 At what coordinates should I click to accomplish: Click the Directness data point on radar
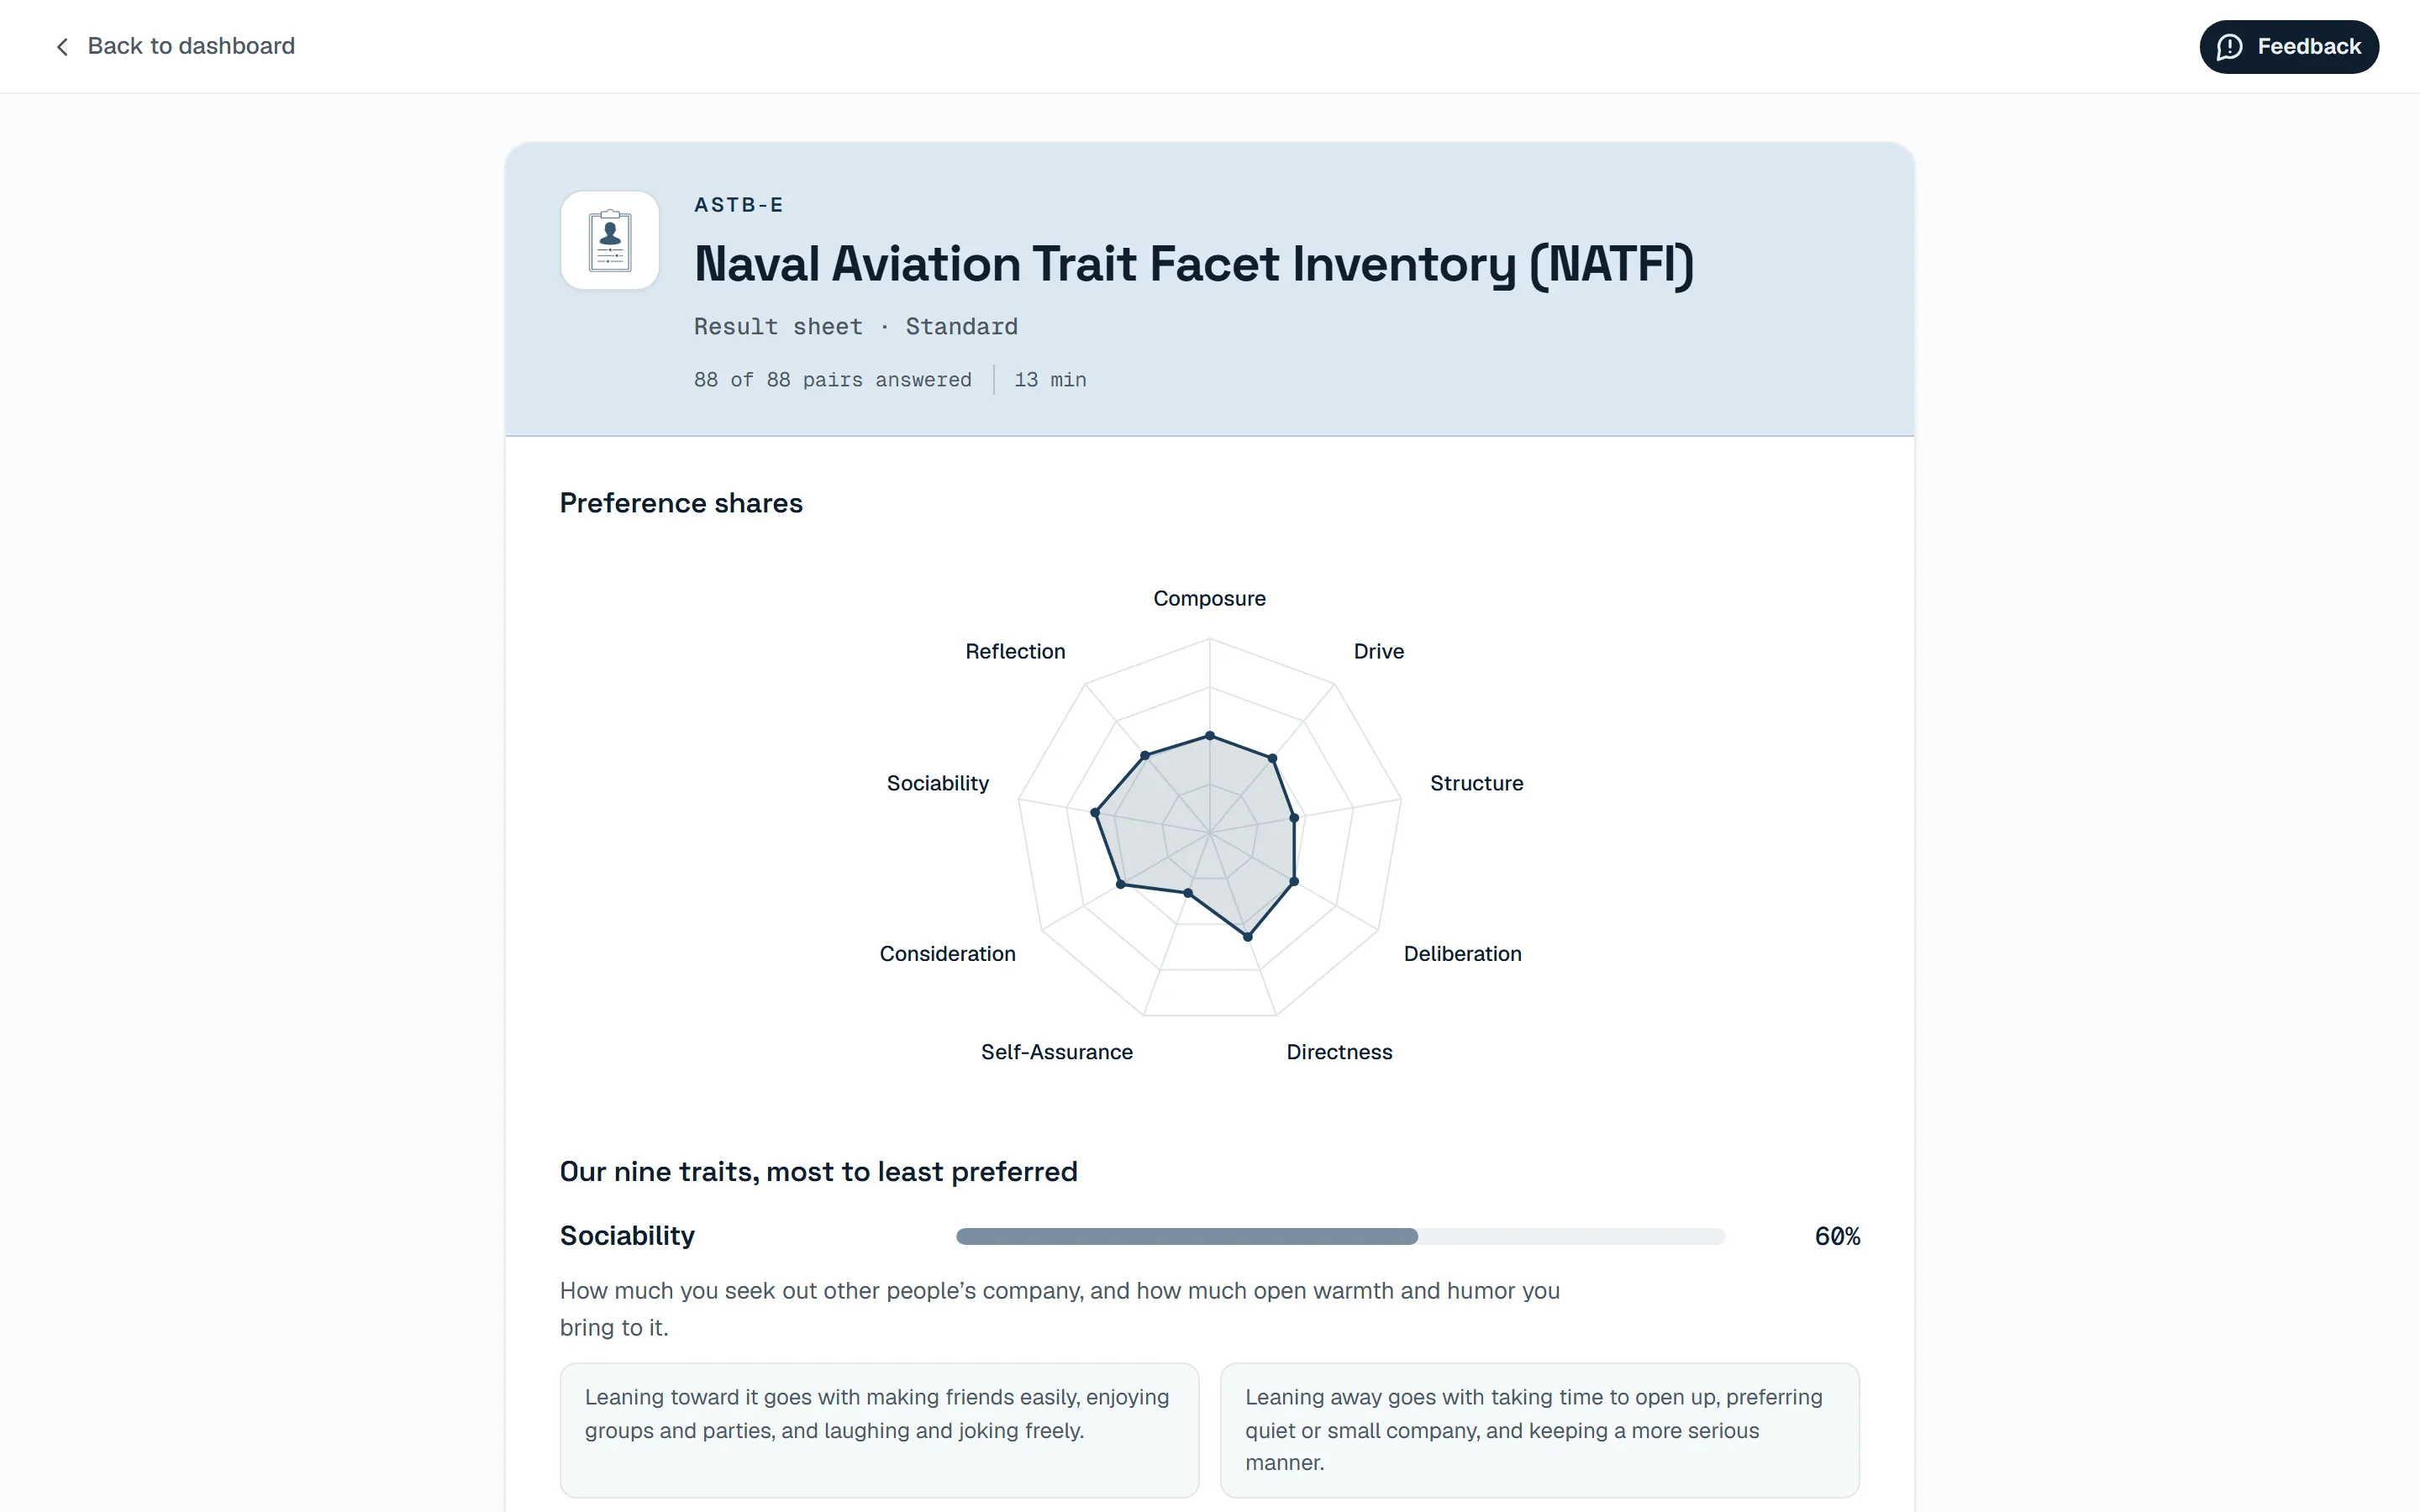[x=1247, y=936]
